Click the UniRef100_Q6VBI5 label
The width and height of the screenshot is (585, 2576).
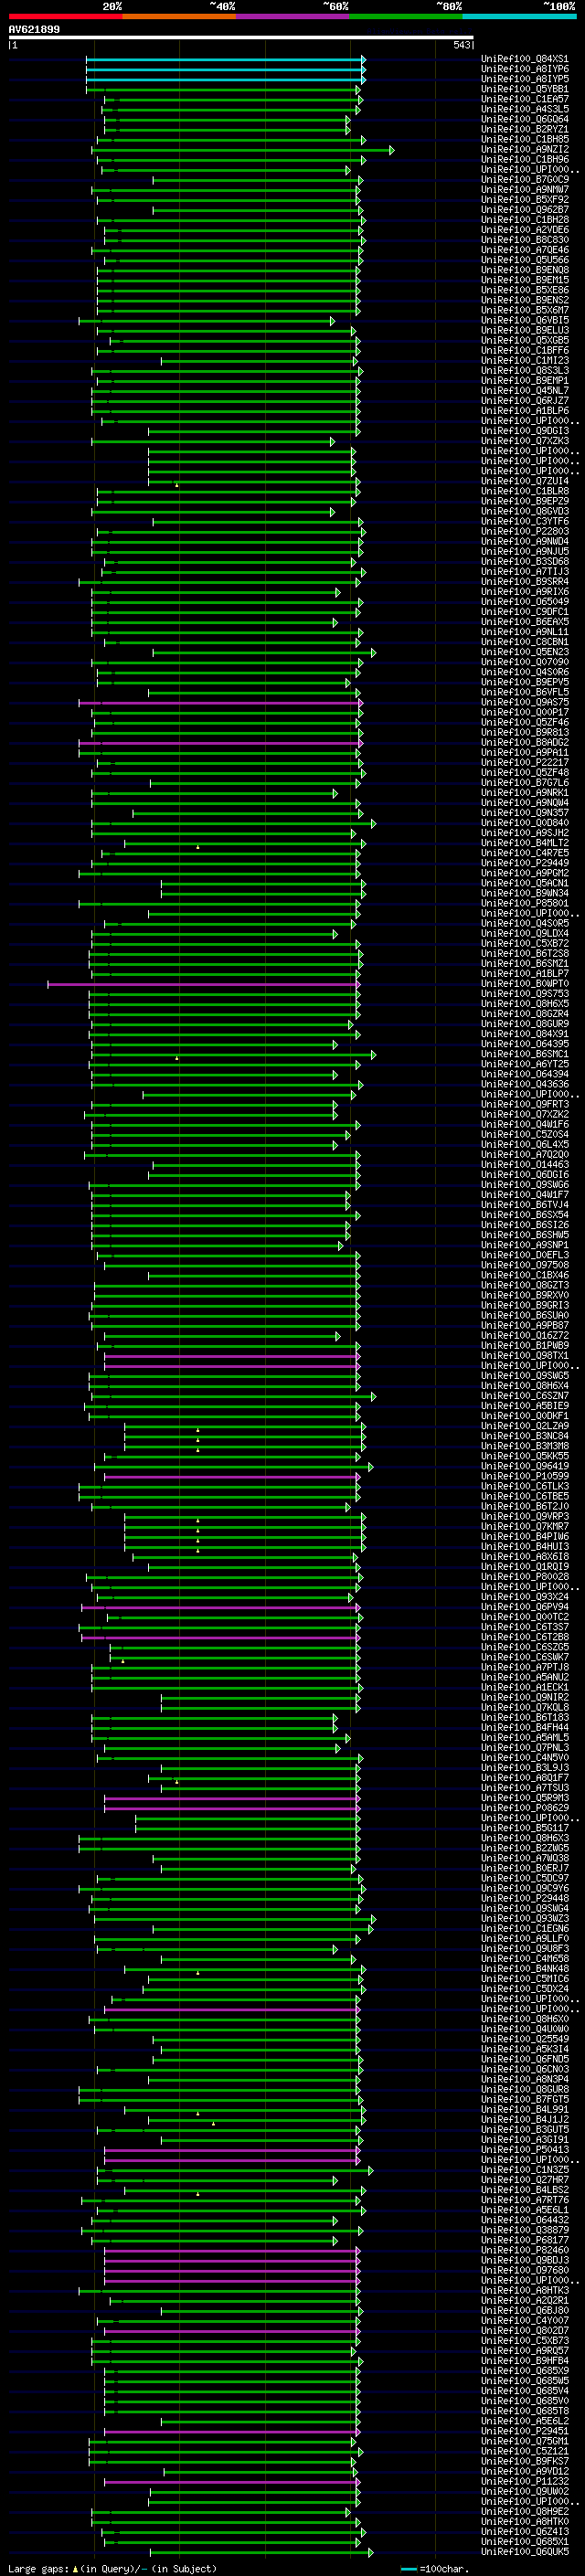click(x=525, y=320)
